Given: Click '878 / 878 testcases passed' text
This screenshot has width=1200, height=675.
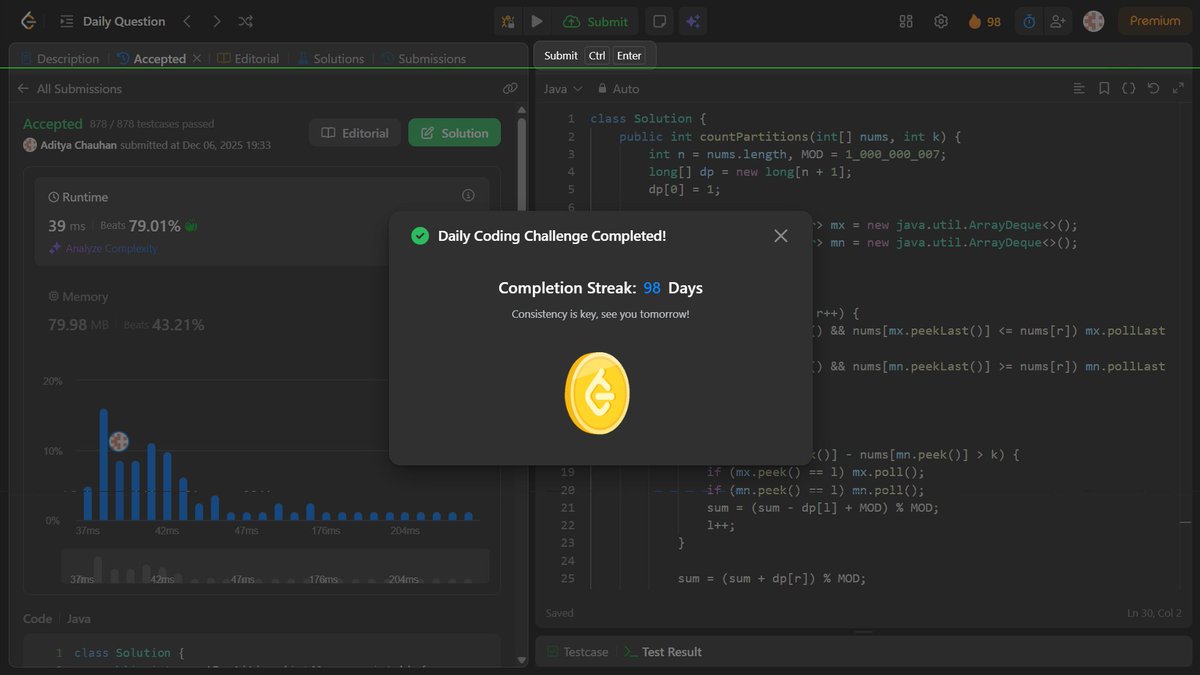Looking at the screenshot, I should click(x=151, y=125).
